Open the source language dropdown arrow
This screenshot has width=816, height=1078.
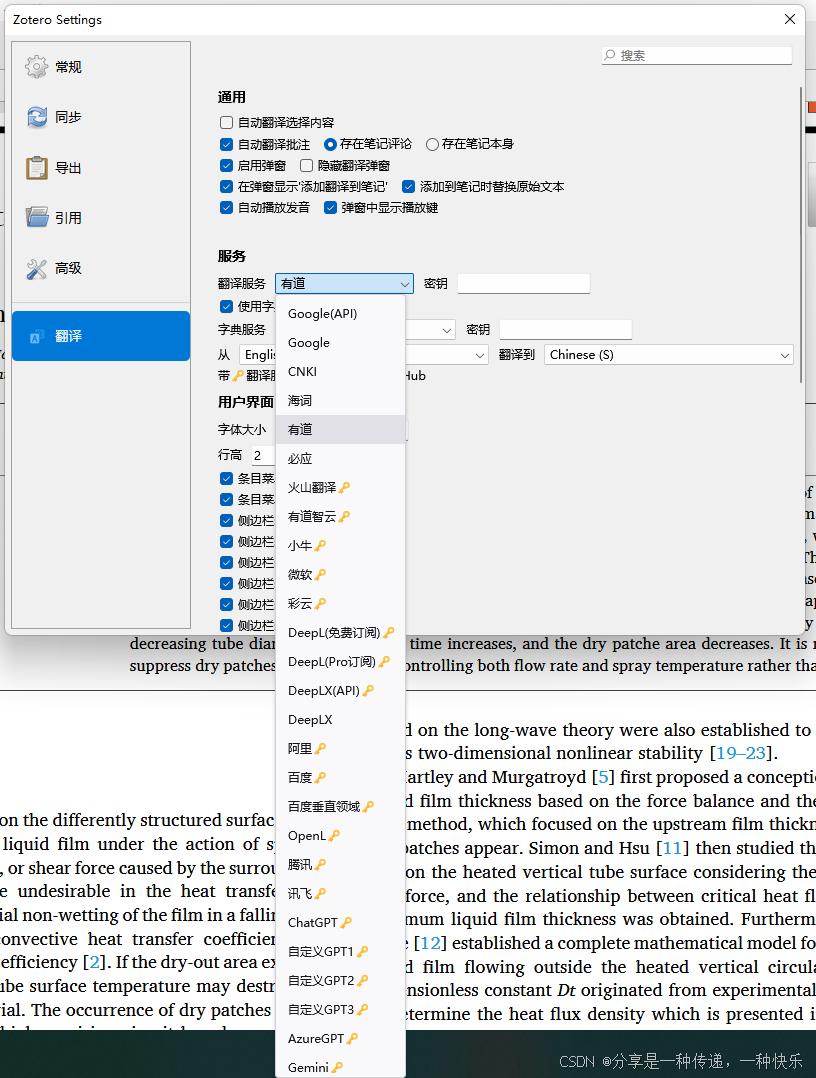(x=480, y=355)
